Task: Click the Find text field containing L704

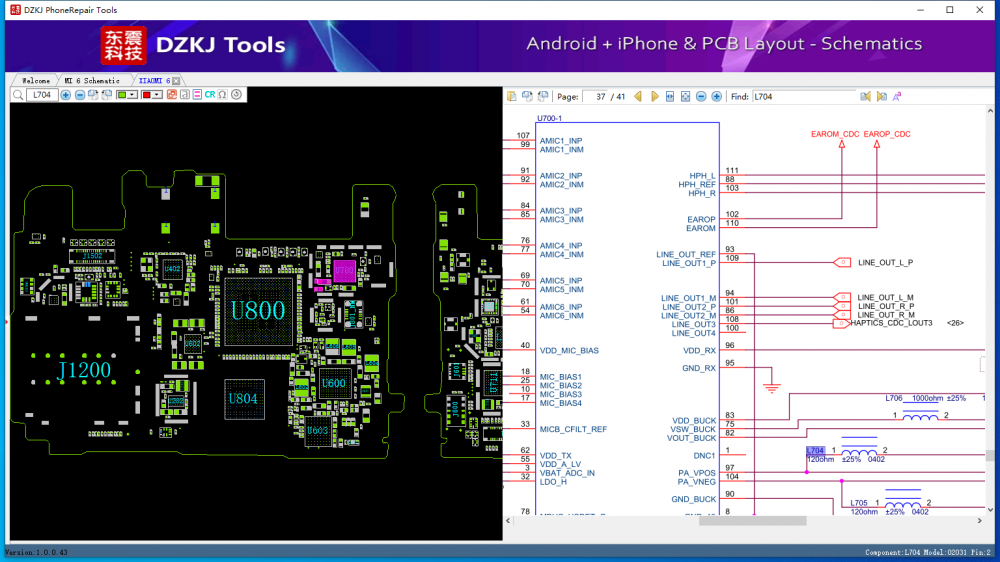Action: point(800,96)
